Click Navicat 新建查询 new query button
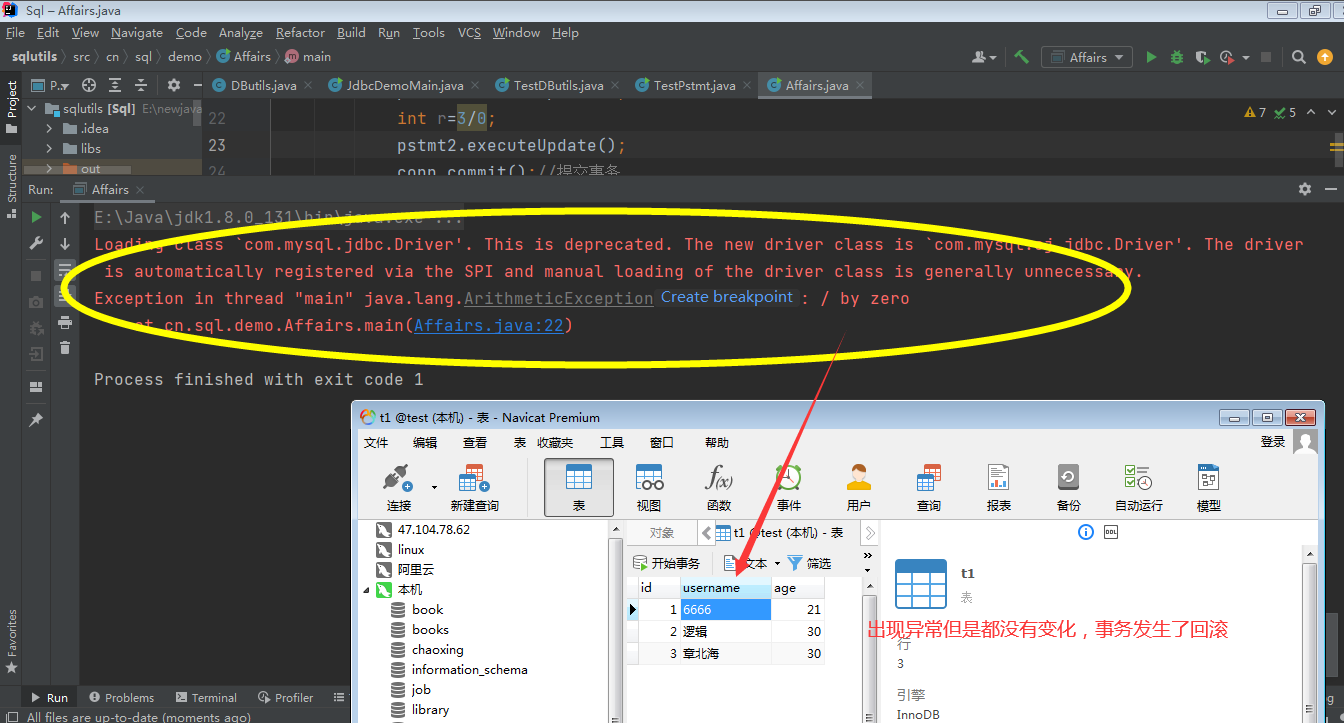This screenshot has height=723, width=1344. tap(474, 487)
